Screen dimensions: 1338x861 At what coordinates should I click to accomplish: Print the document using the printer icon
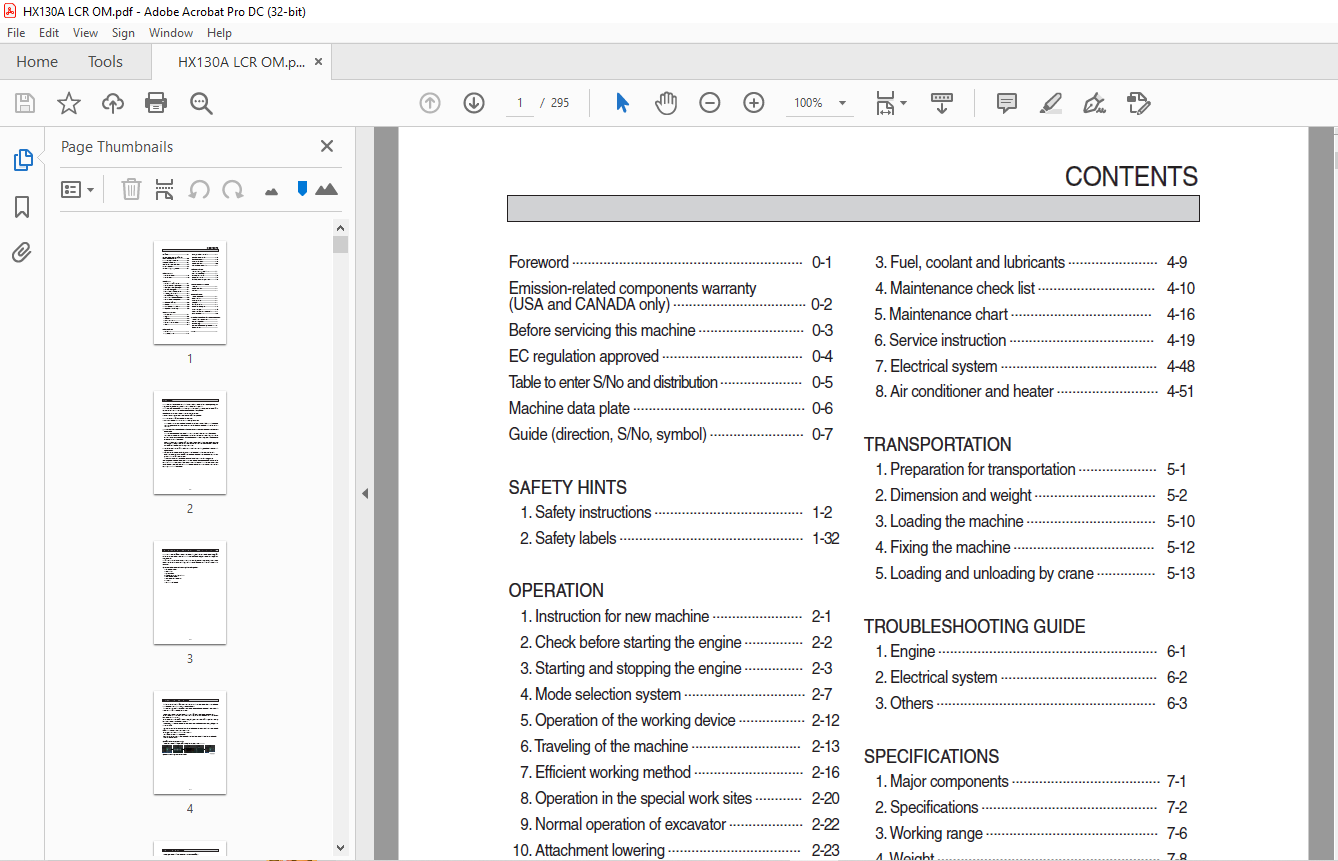click(x=156, y=103)
